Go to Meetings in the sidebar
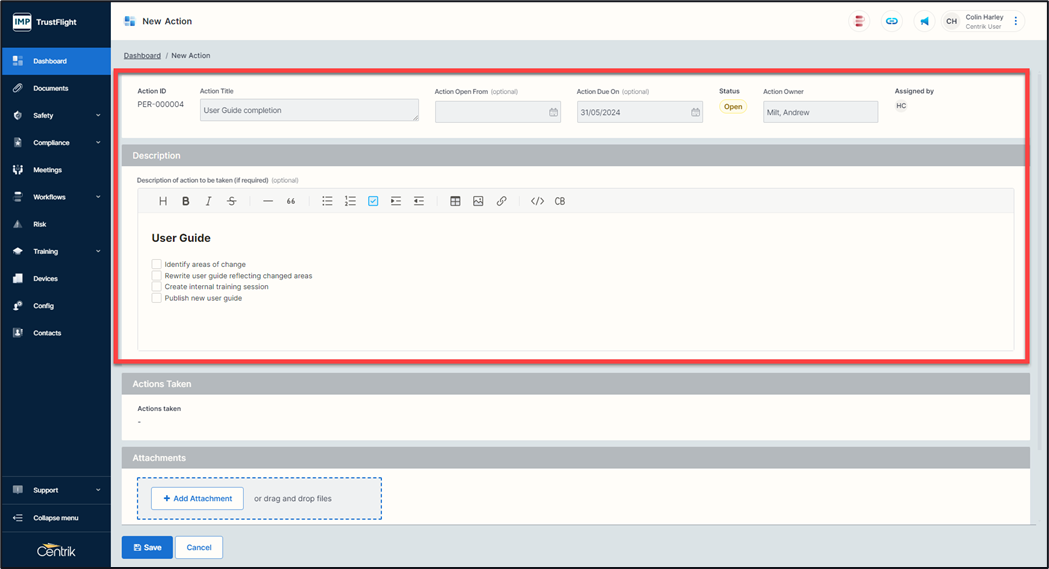This screenshot has height=569, width=1049. [47, 170]
